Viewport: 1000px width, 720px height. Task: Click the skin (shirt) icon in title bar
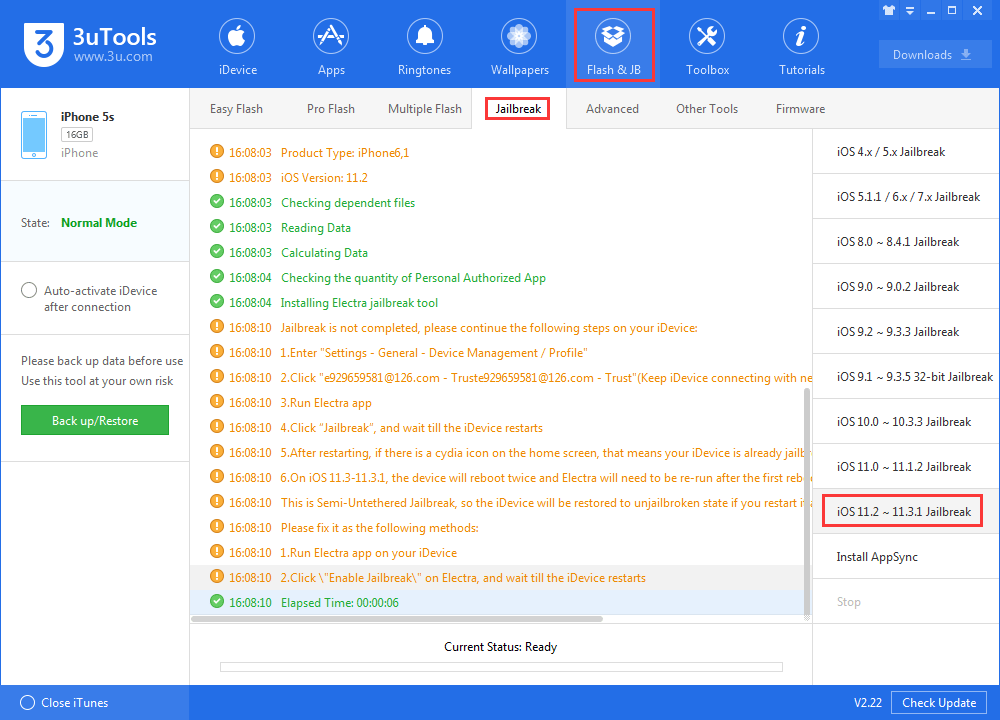(889, 10)
